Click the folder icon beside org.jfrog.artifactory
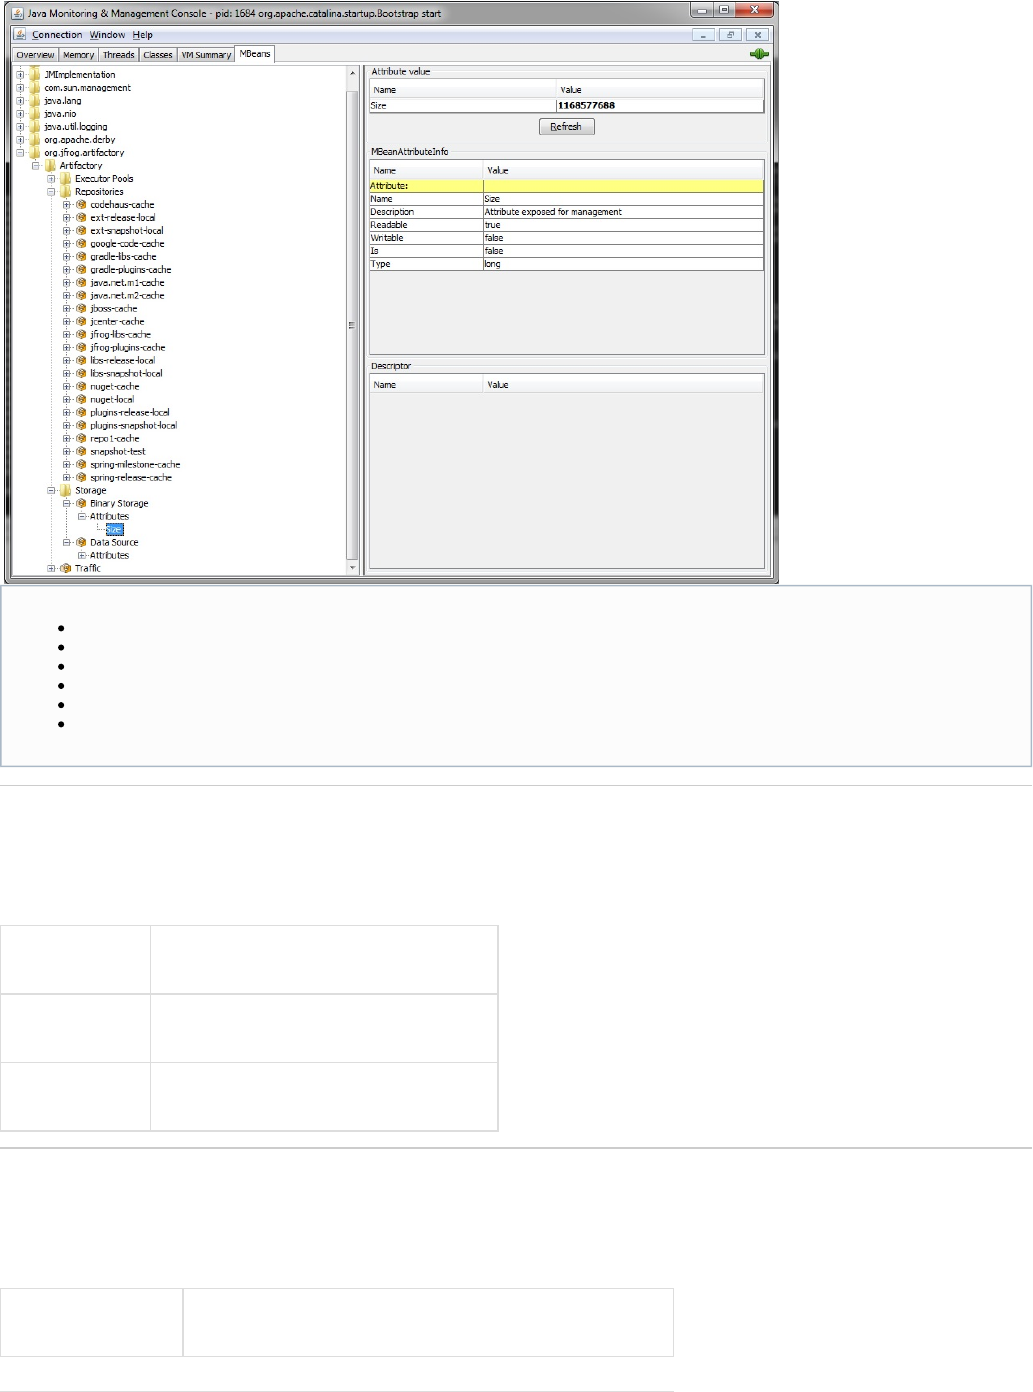Screen dimensions: 1033x1392 tap(35, 152)
